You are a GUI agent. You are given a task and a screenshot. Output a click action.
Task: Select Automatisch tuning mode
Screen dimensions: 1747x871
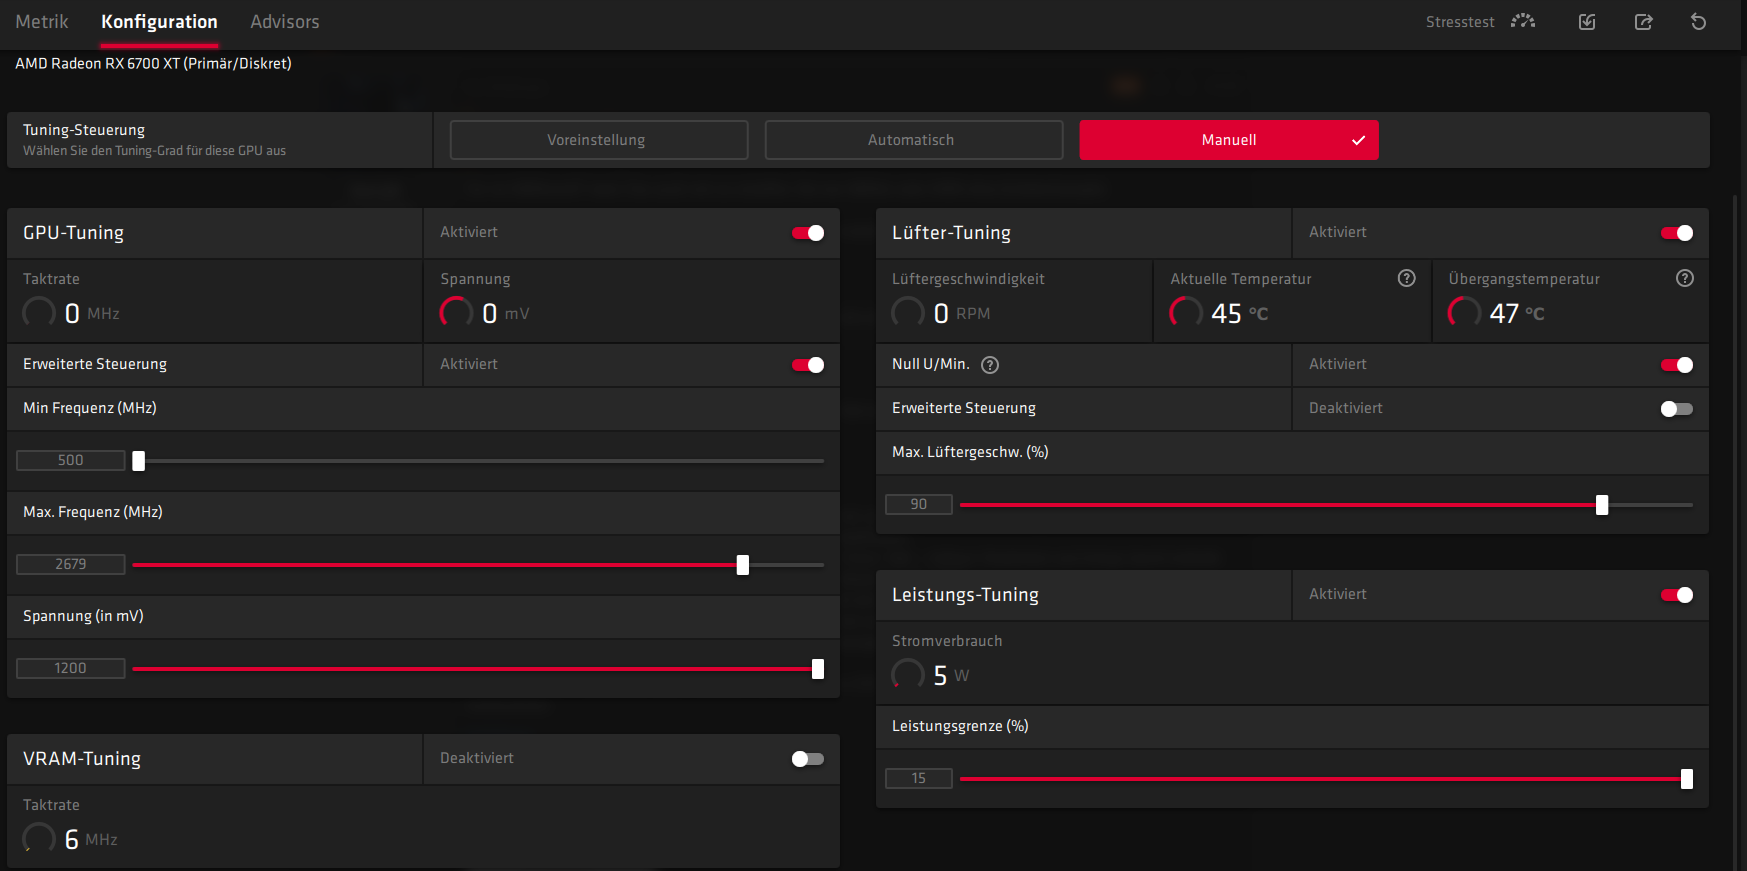click(x=914, y=140)
